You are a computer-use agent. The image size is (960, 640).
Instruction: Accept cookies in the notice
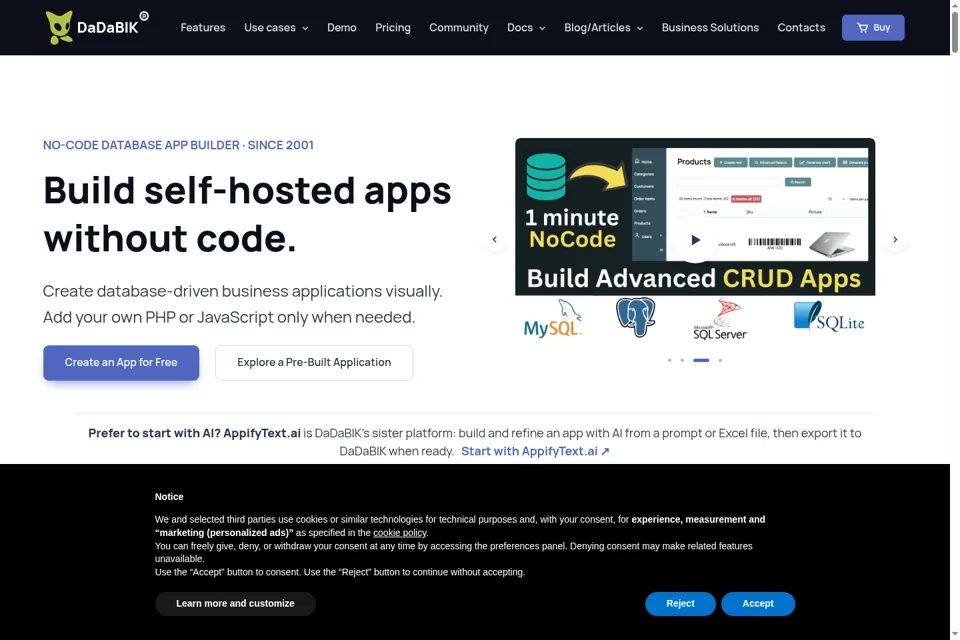pyautogui.click(x=758, y=604)
